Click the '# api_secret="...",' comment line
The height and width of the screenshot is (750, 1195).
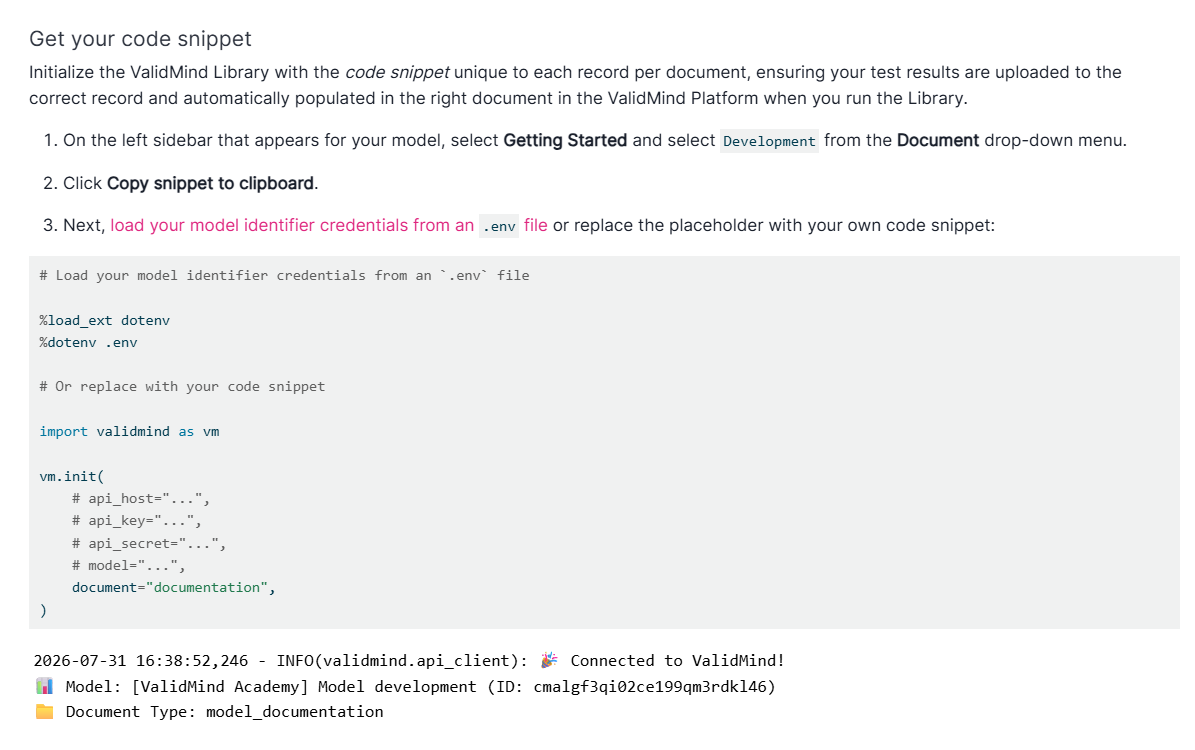pos(149,543)
